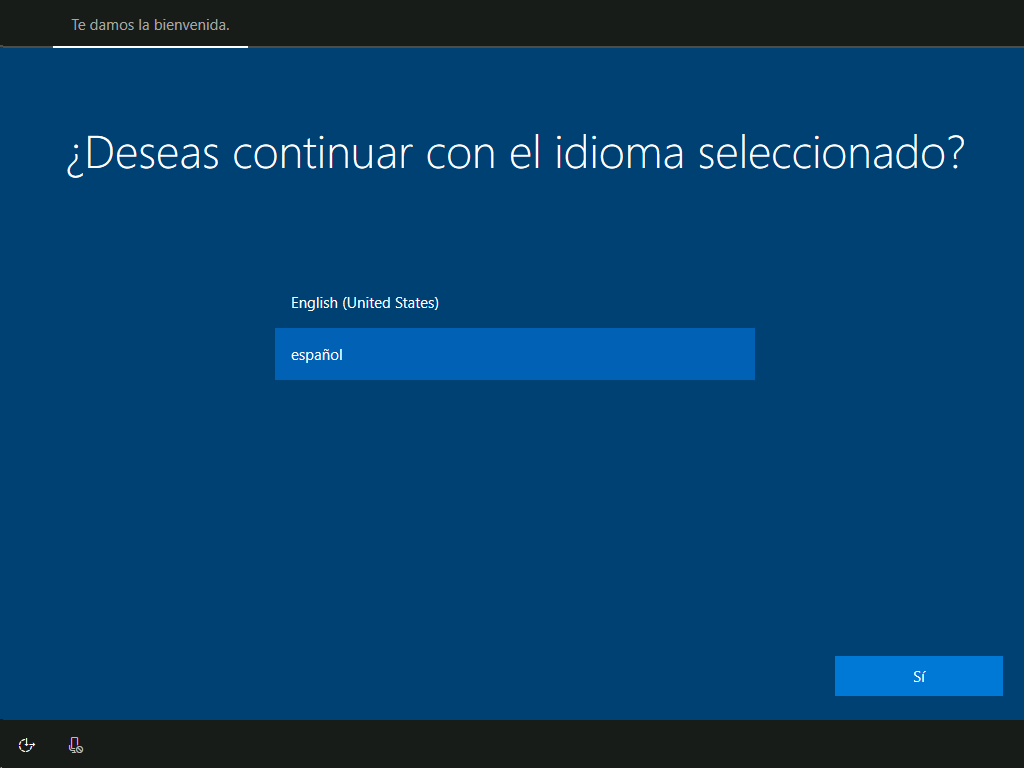Image resolution: width=1024 pixels, height=768 pixels.
Task: Click the highlighted español row
Action: [514, 354]
